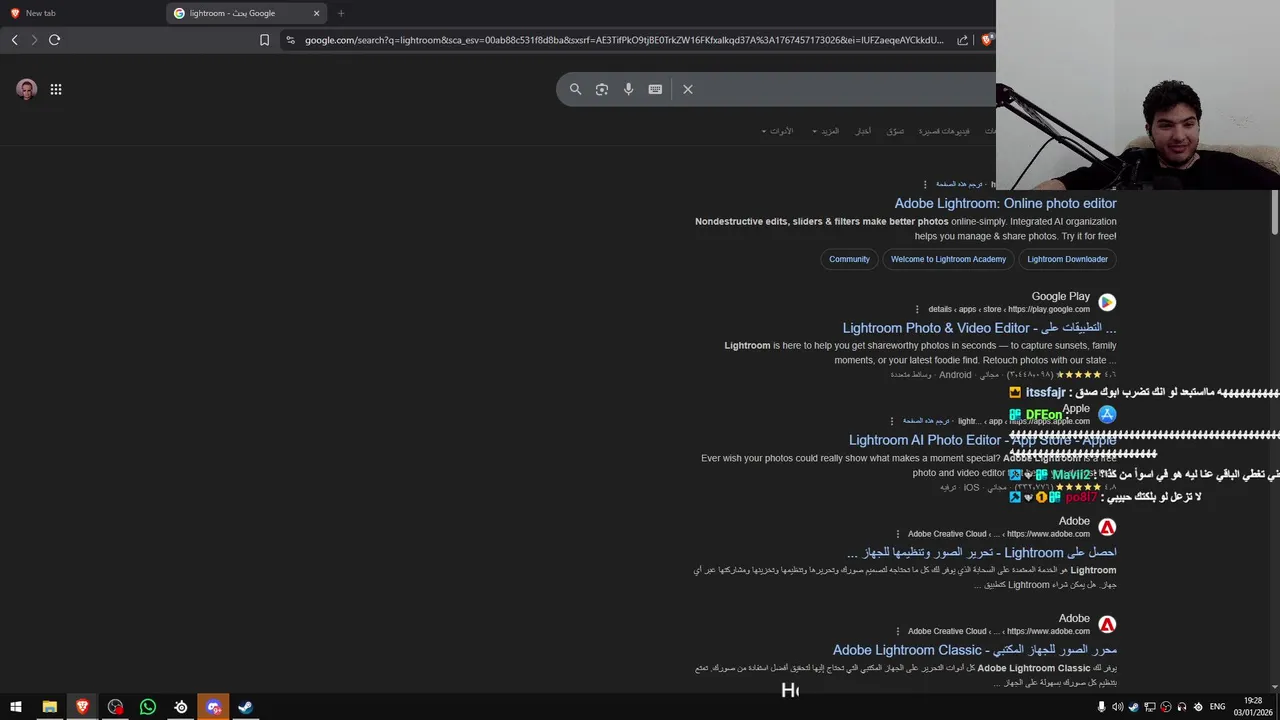This screenshot has height=720, width=1280.
Task: Open Lightroom Photo & Video Editor Google Play link
Action: 979,328
